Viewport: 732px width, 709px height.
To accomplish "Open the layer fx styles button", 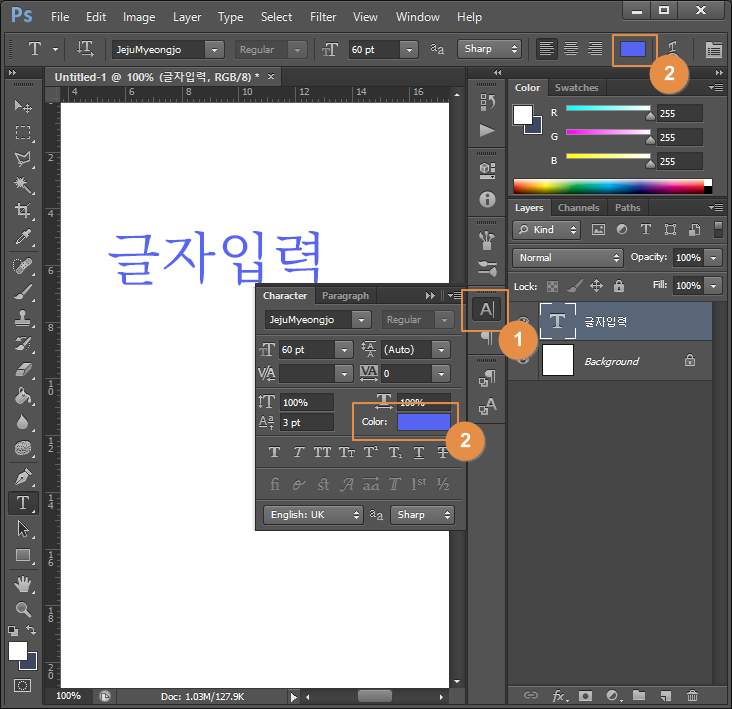I will pos(559,695).
